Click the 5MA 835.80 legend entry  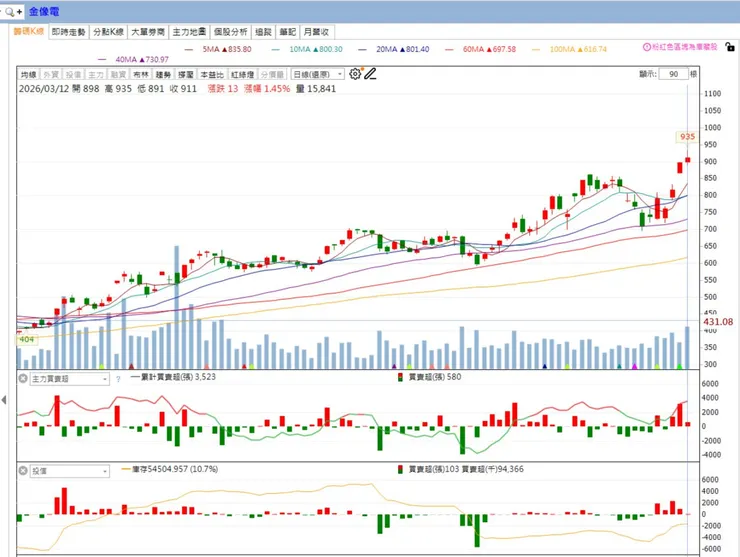click(219, 49)
